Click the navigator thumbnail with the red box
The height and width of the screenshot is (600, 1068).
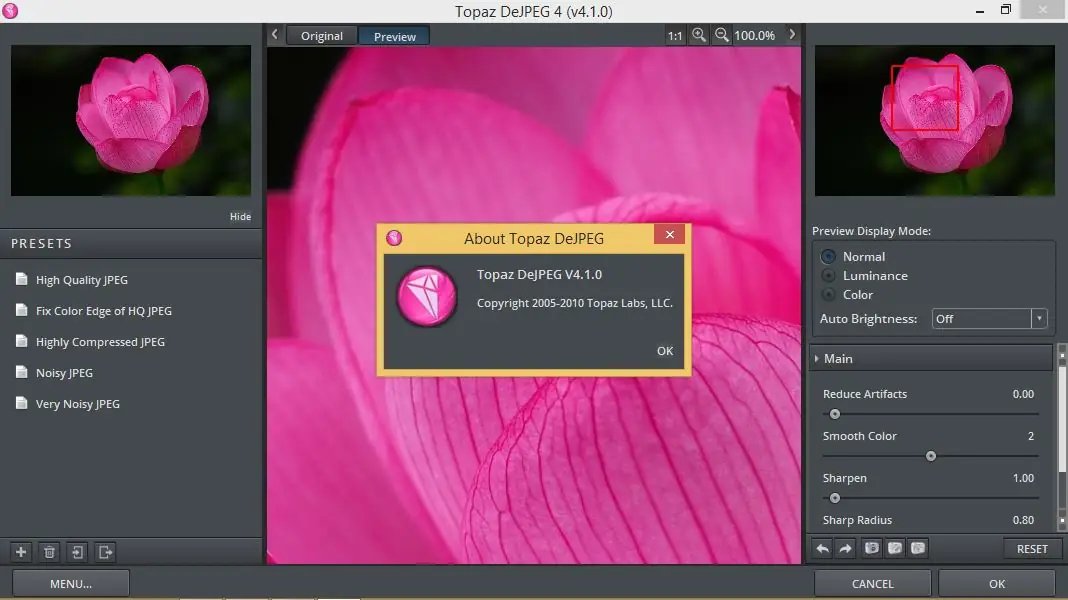(x=934, y=121)
